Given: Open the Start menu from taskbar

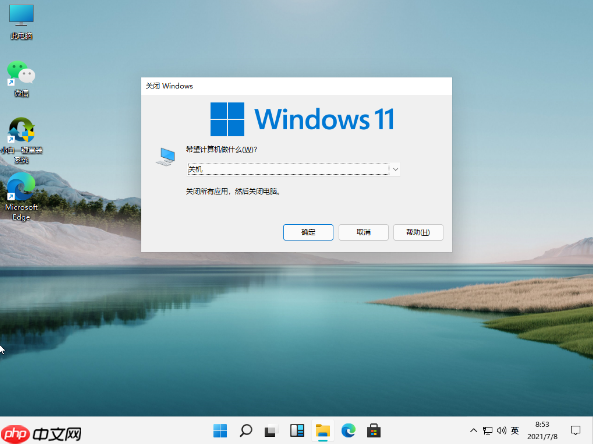Looking at the screenshot, I should coord(220,430).
